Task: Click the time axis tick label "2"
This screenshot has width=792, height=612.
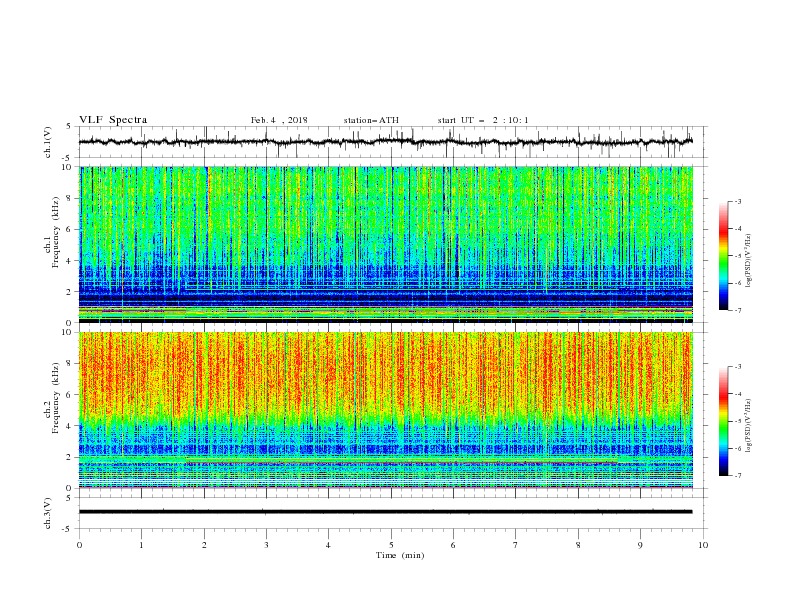Action: (204, 545)
